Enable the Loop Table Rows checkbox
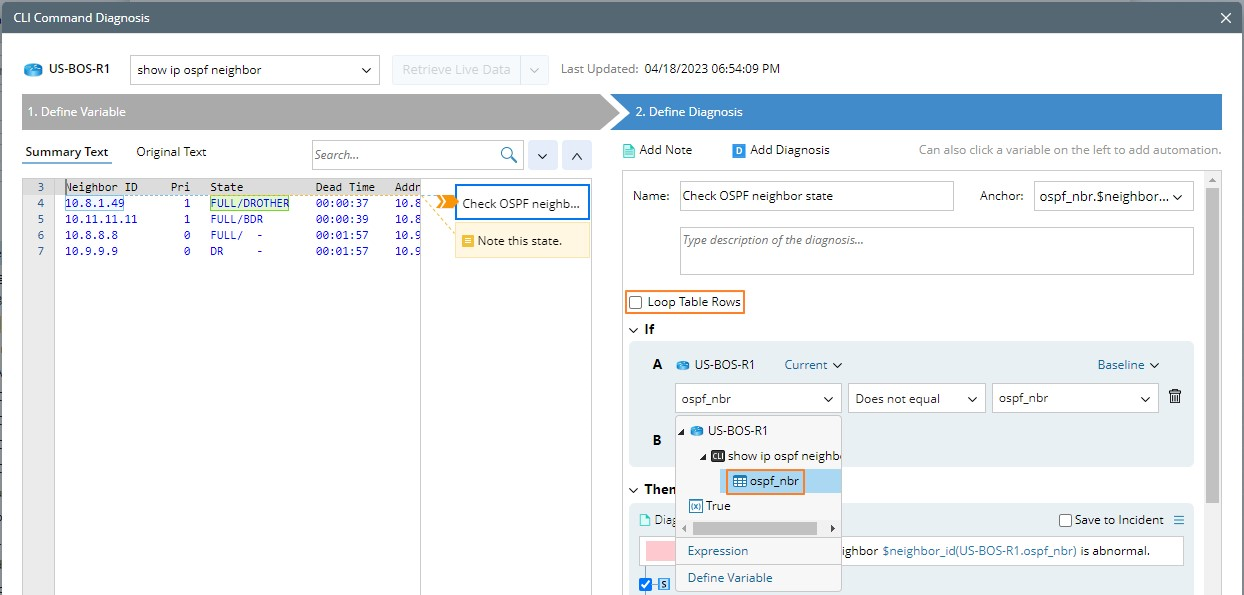Image resolution: width=1244 pixels, height=595 pixels. pyautogui.click(x=635, y=302)
